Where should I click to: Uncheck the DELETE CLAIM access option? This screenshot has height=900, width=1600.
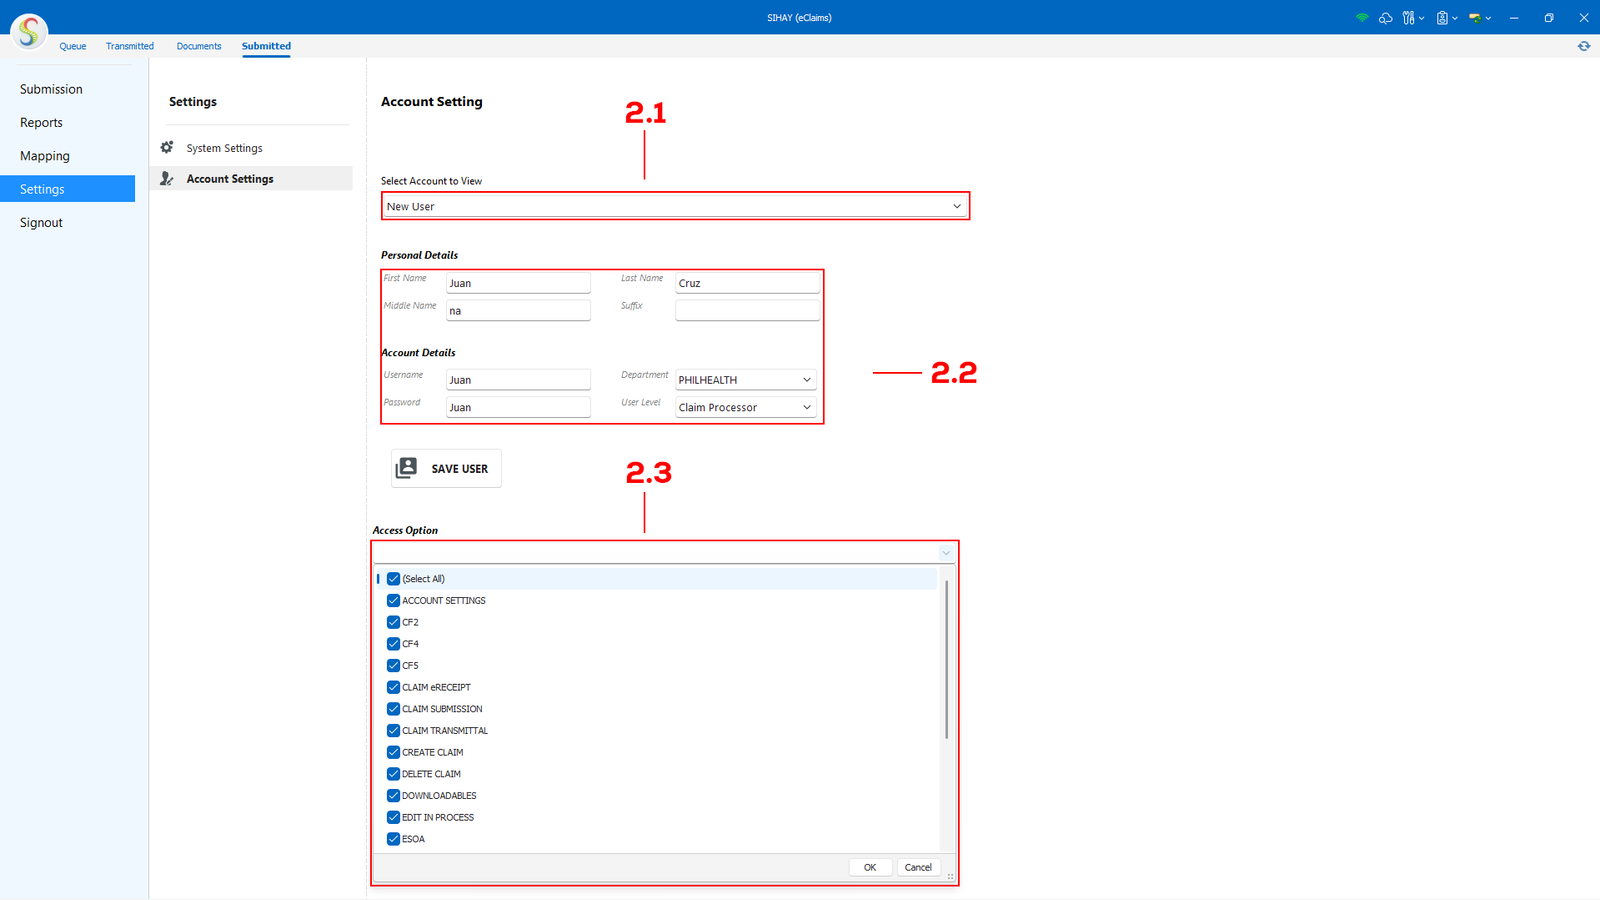[393, 774]
